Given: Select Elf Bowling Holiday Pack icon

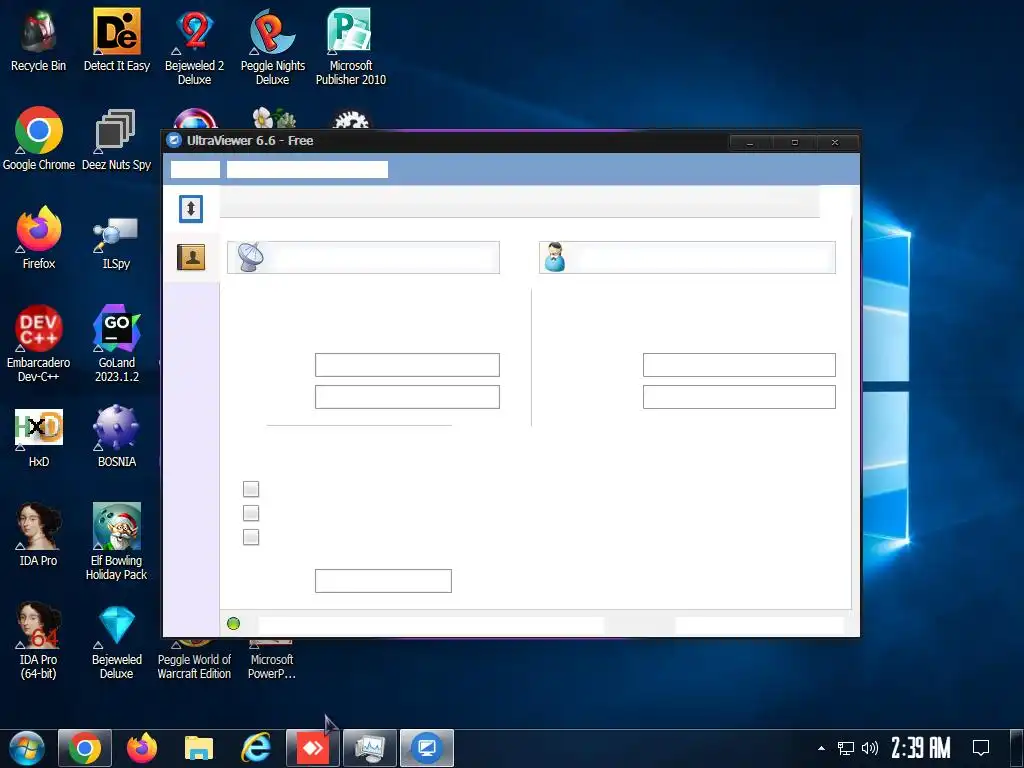Looking at the screenshot, I should (117, 541).
